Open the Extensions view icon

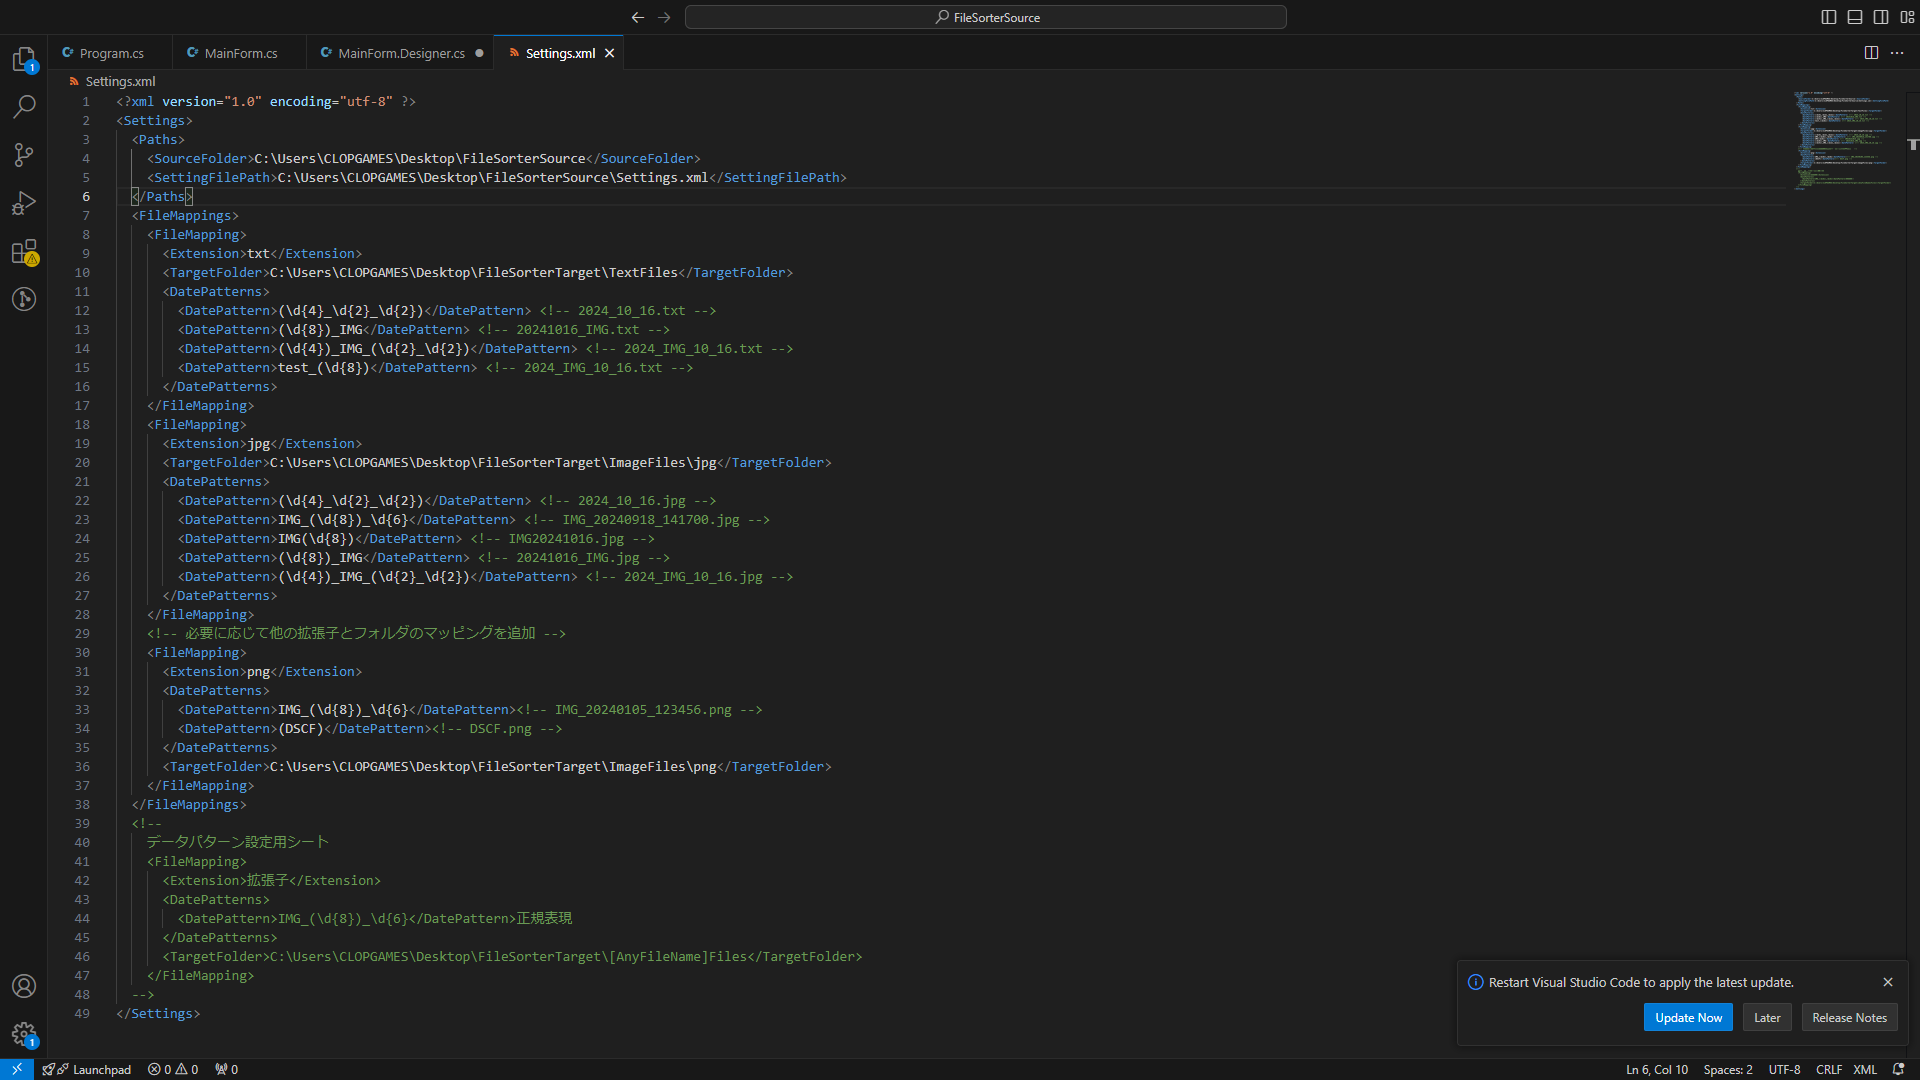click(24, 251)
